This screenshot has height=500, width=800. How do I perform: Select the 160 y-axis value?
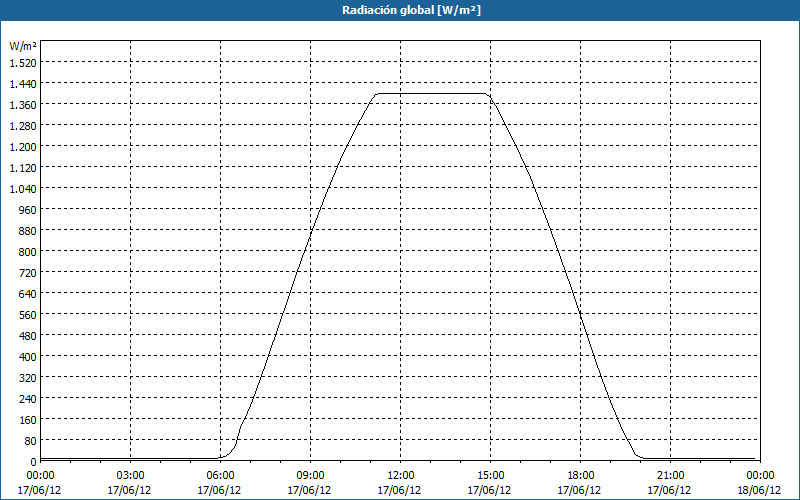28,420
